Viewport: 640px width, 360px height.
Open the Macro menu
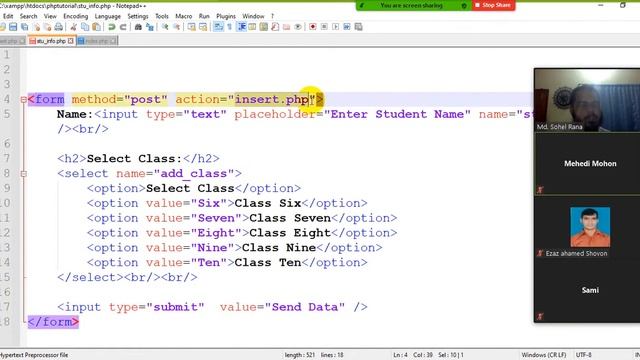click(184, 16)
